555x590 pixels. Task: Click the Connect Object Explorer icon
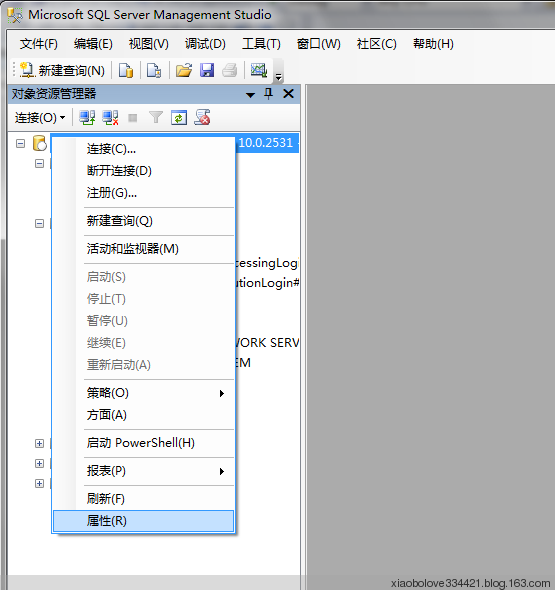pyautogui.click(x=87, y=118)
